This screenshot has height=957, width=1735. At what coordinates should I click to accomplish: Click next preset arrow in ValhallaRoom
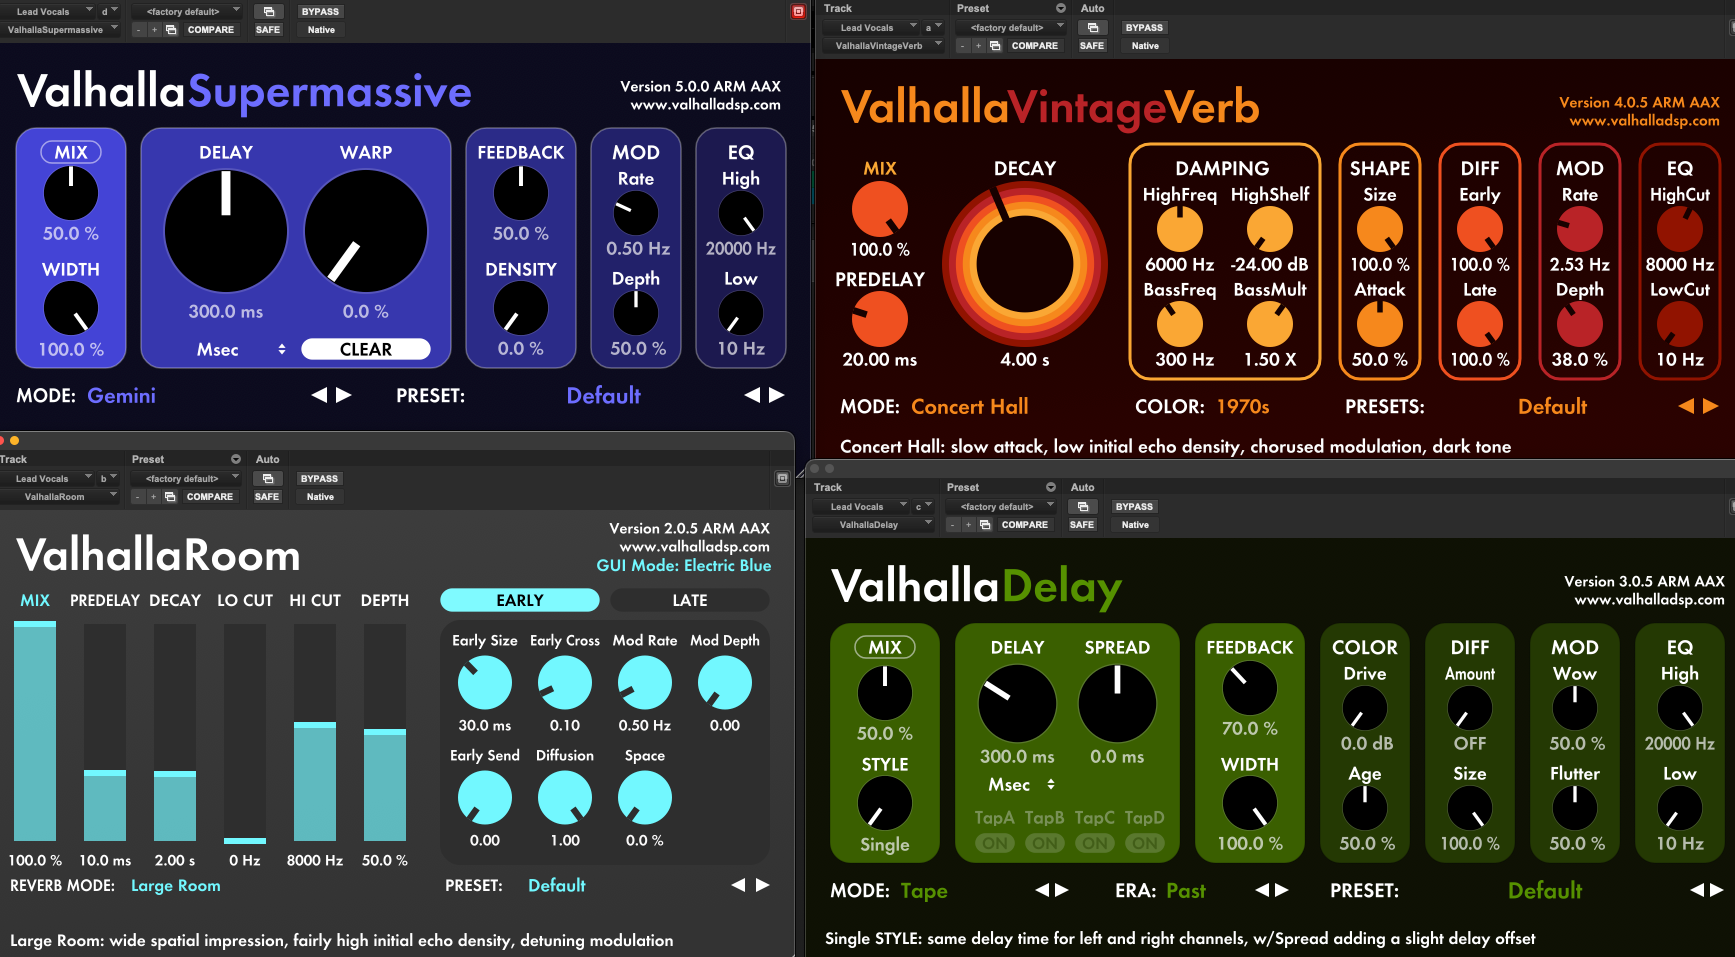762,885
